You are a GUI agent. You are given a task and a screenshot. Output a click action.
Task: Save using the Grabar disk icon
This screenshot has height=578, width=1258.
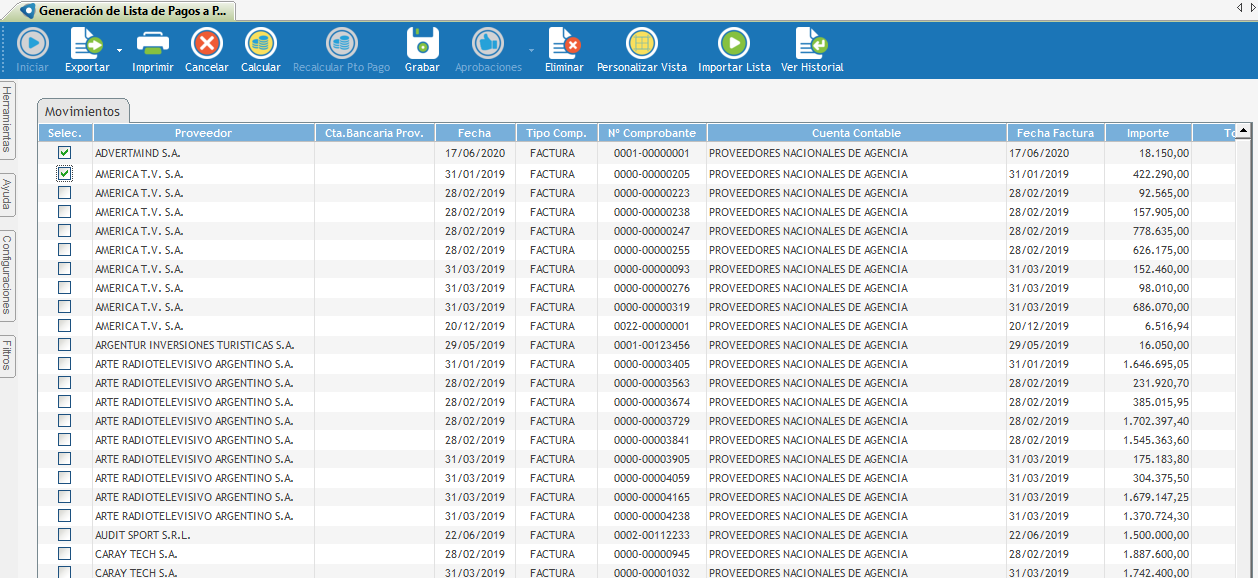(x=422, y=44)
